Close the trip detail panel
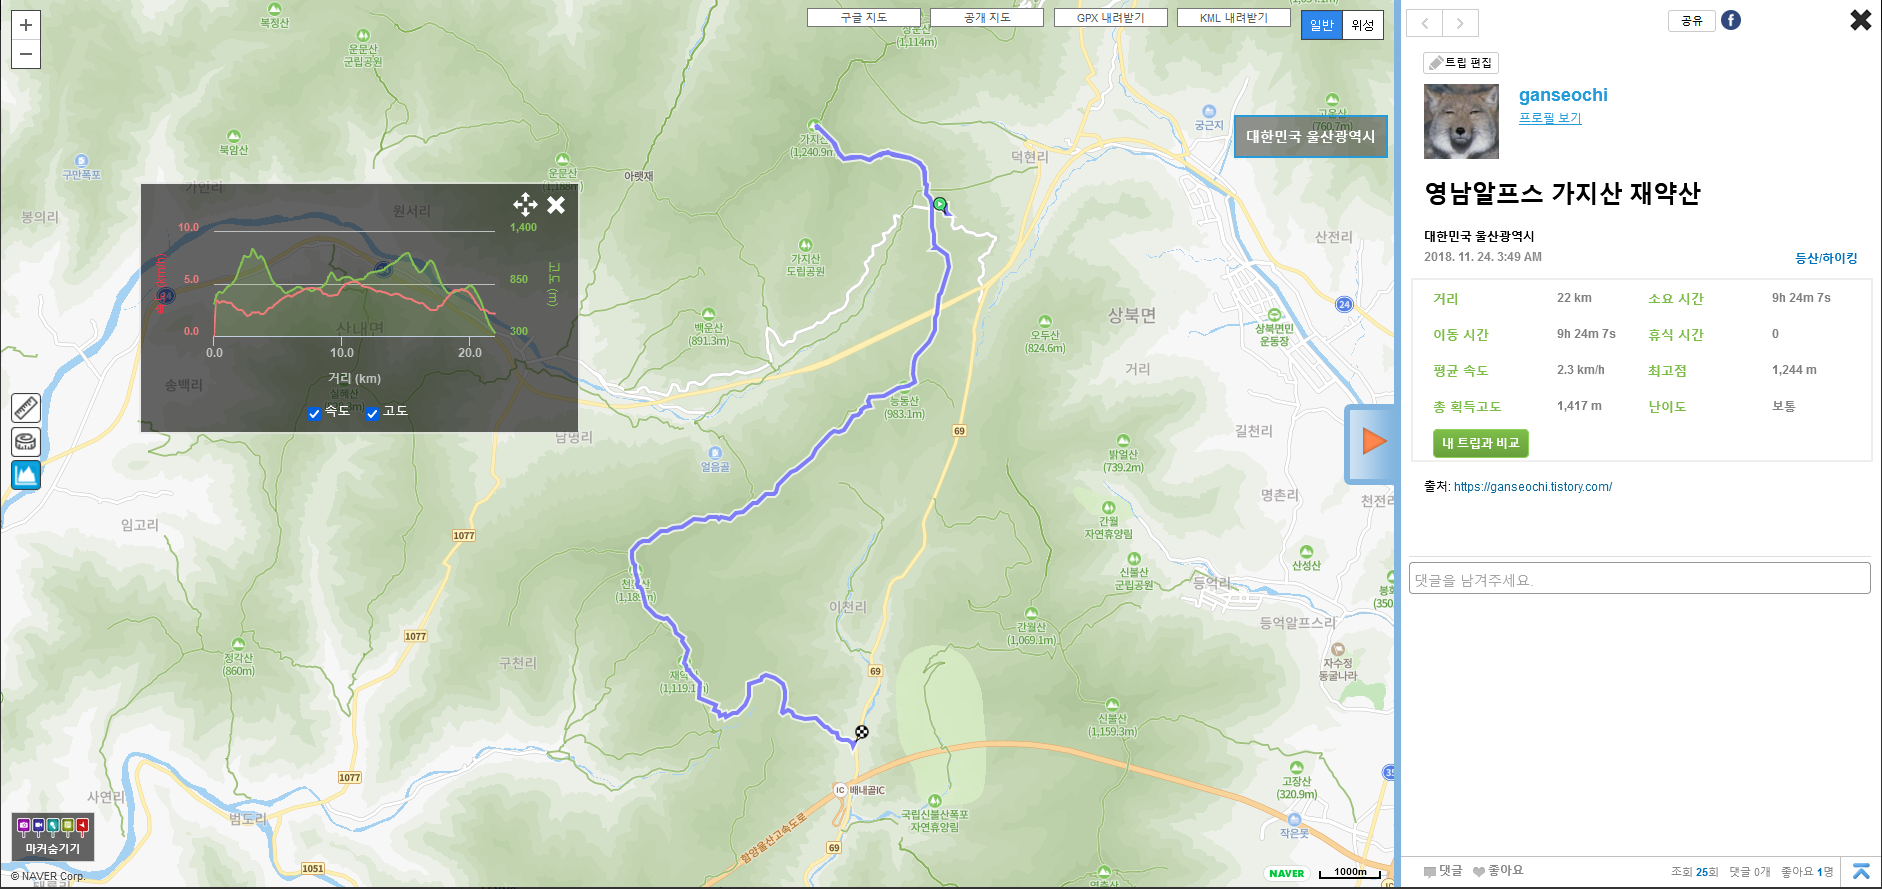 coord(1860,20)
